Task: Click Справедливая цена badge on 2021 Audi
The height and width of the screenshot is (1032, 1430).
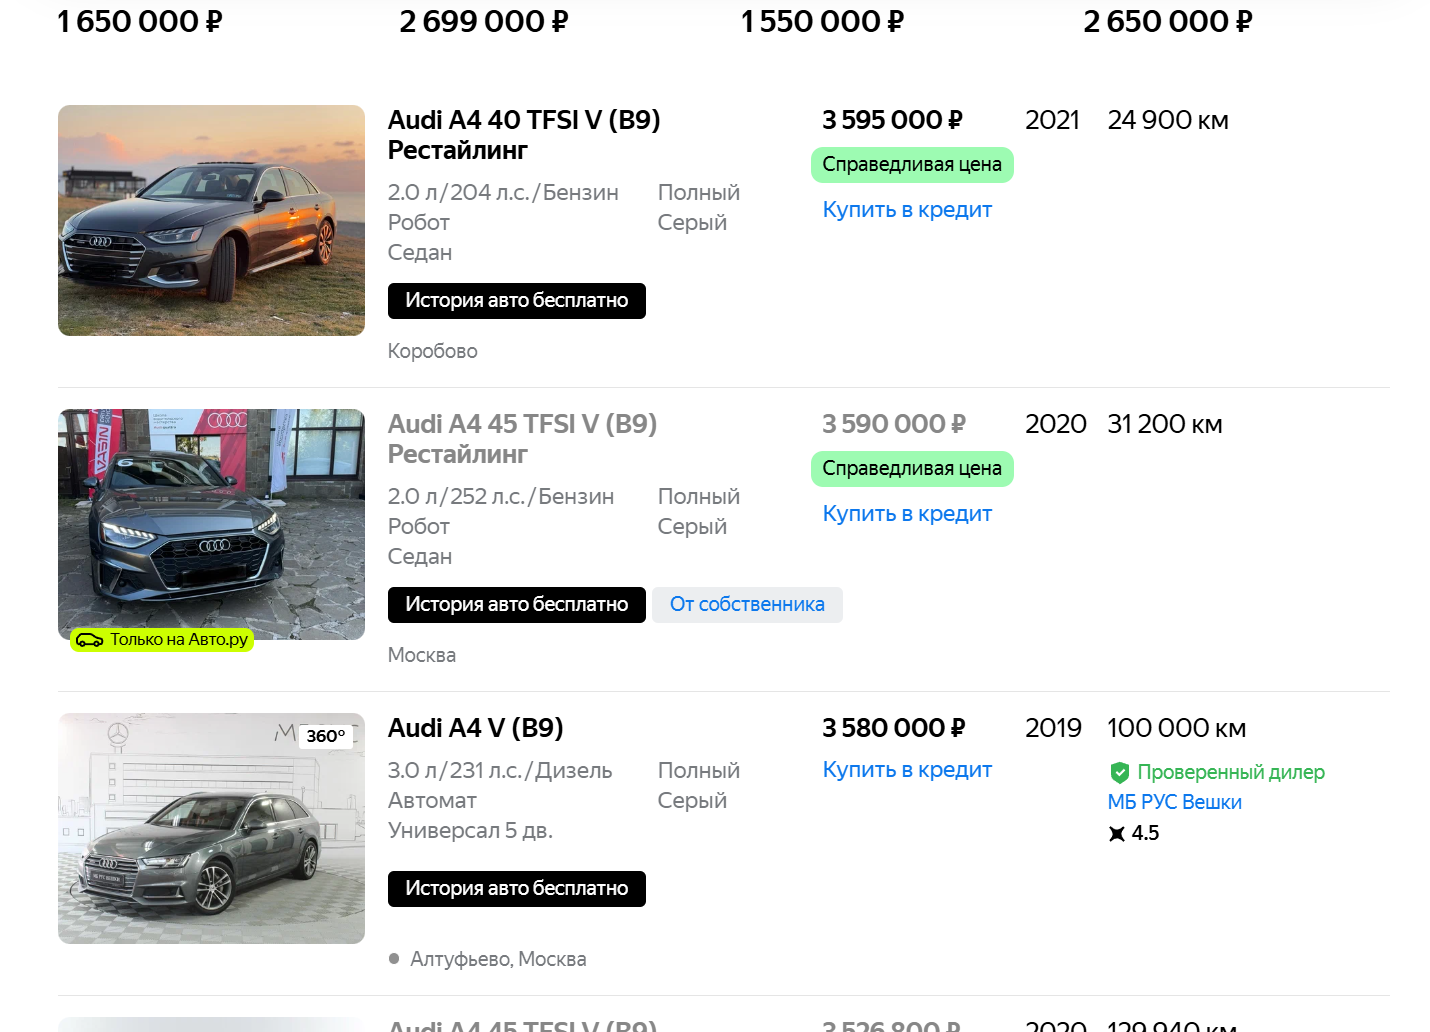Action: coord(911,165)
